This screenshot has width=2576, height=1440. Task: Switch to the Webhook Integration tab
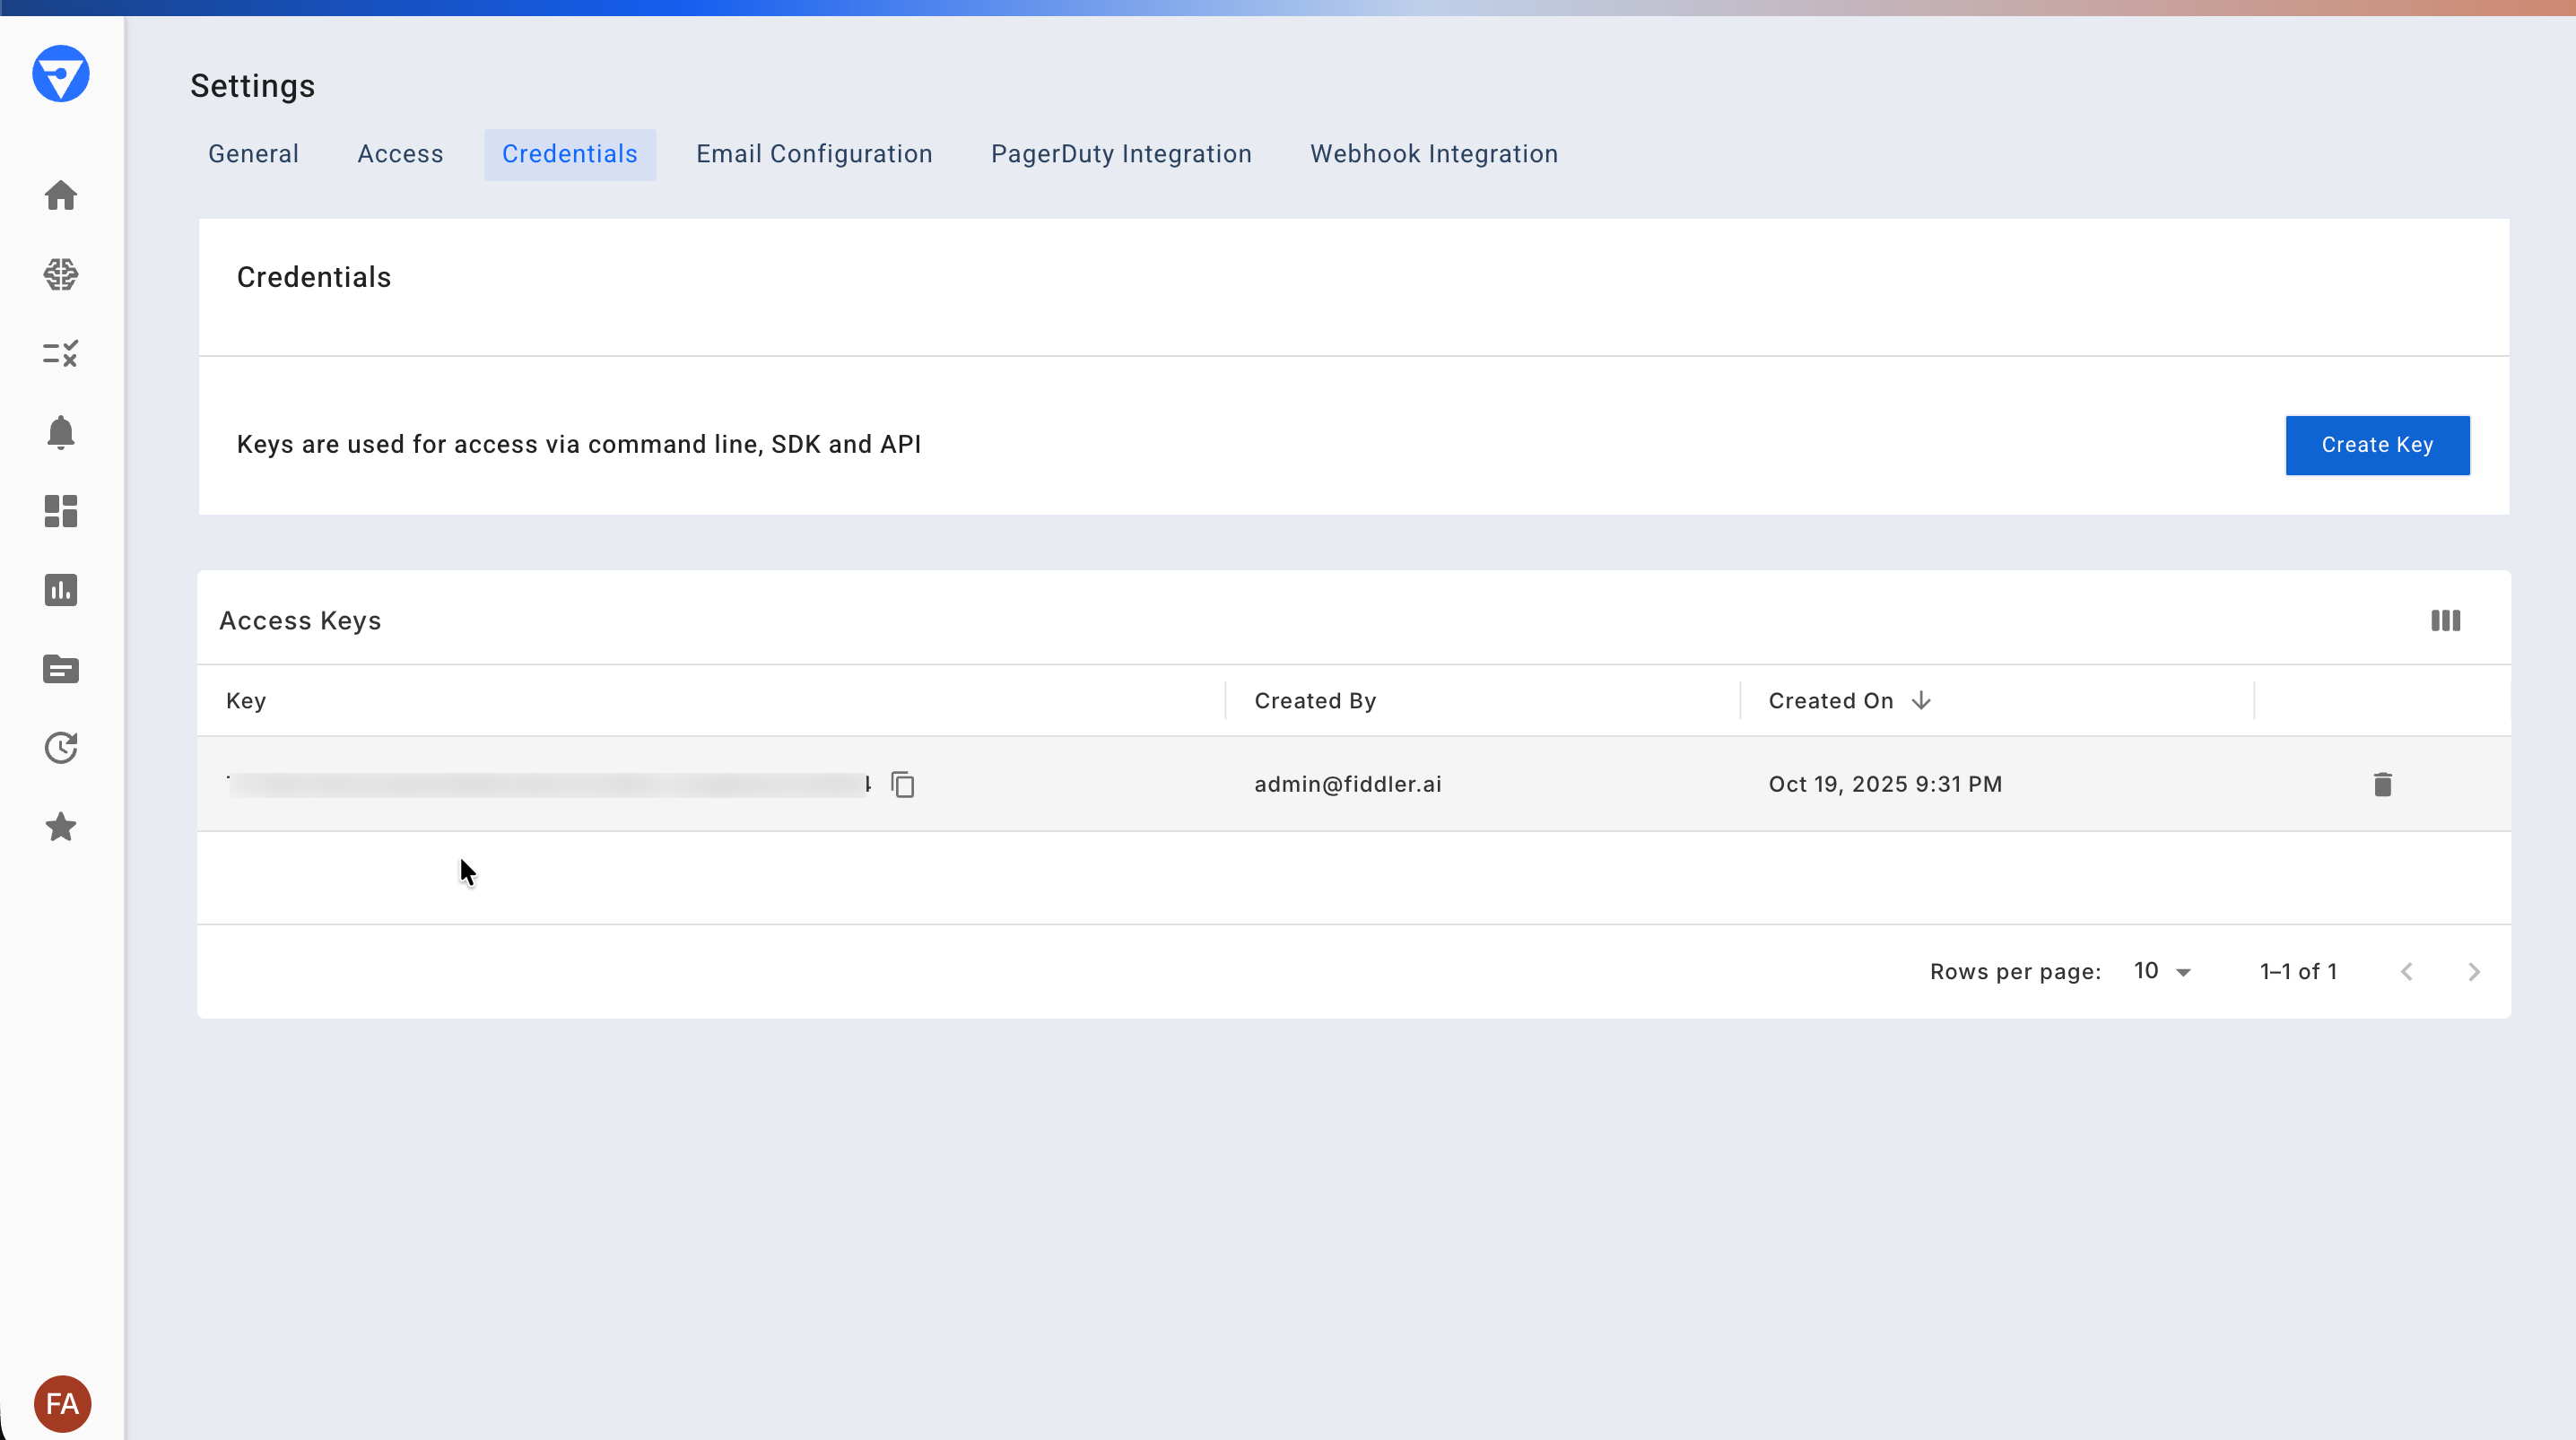click(x=1433, y=153)
